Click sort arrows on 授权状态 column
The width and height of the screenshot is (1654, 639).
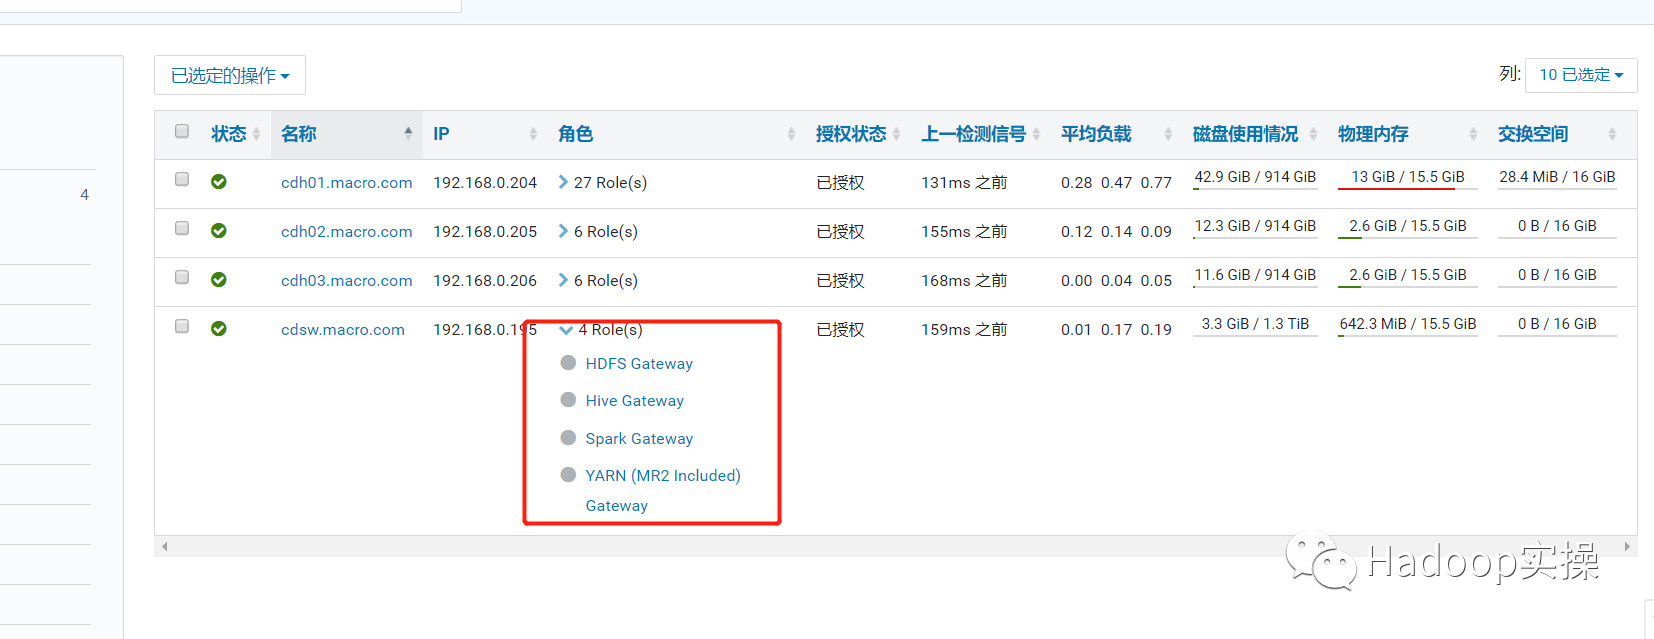[x=897, y=134]
